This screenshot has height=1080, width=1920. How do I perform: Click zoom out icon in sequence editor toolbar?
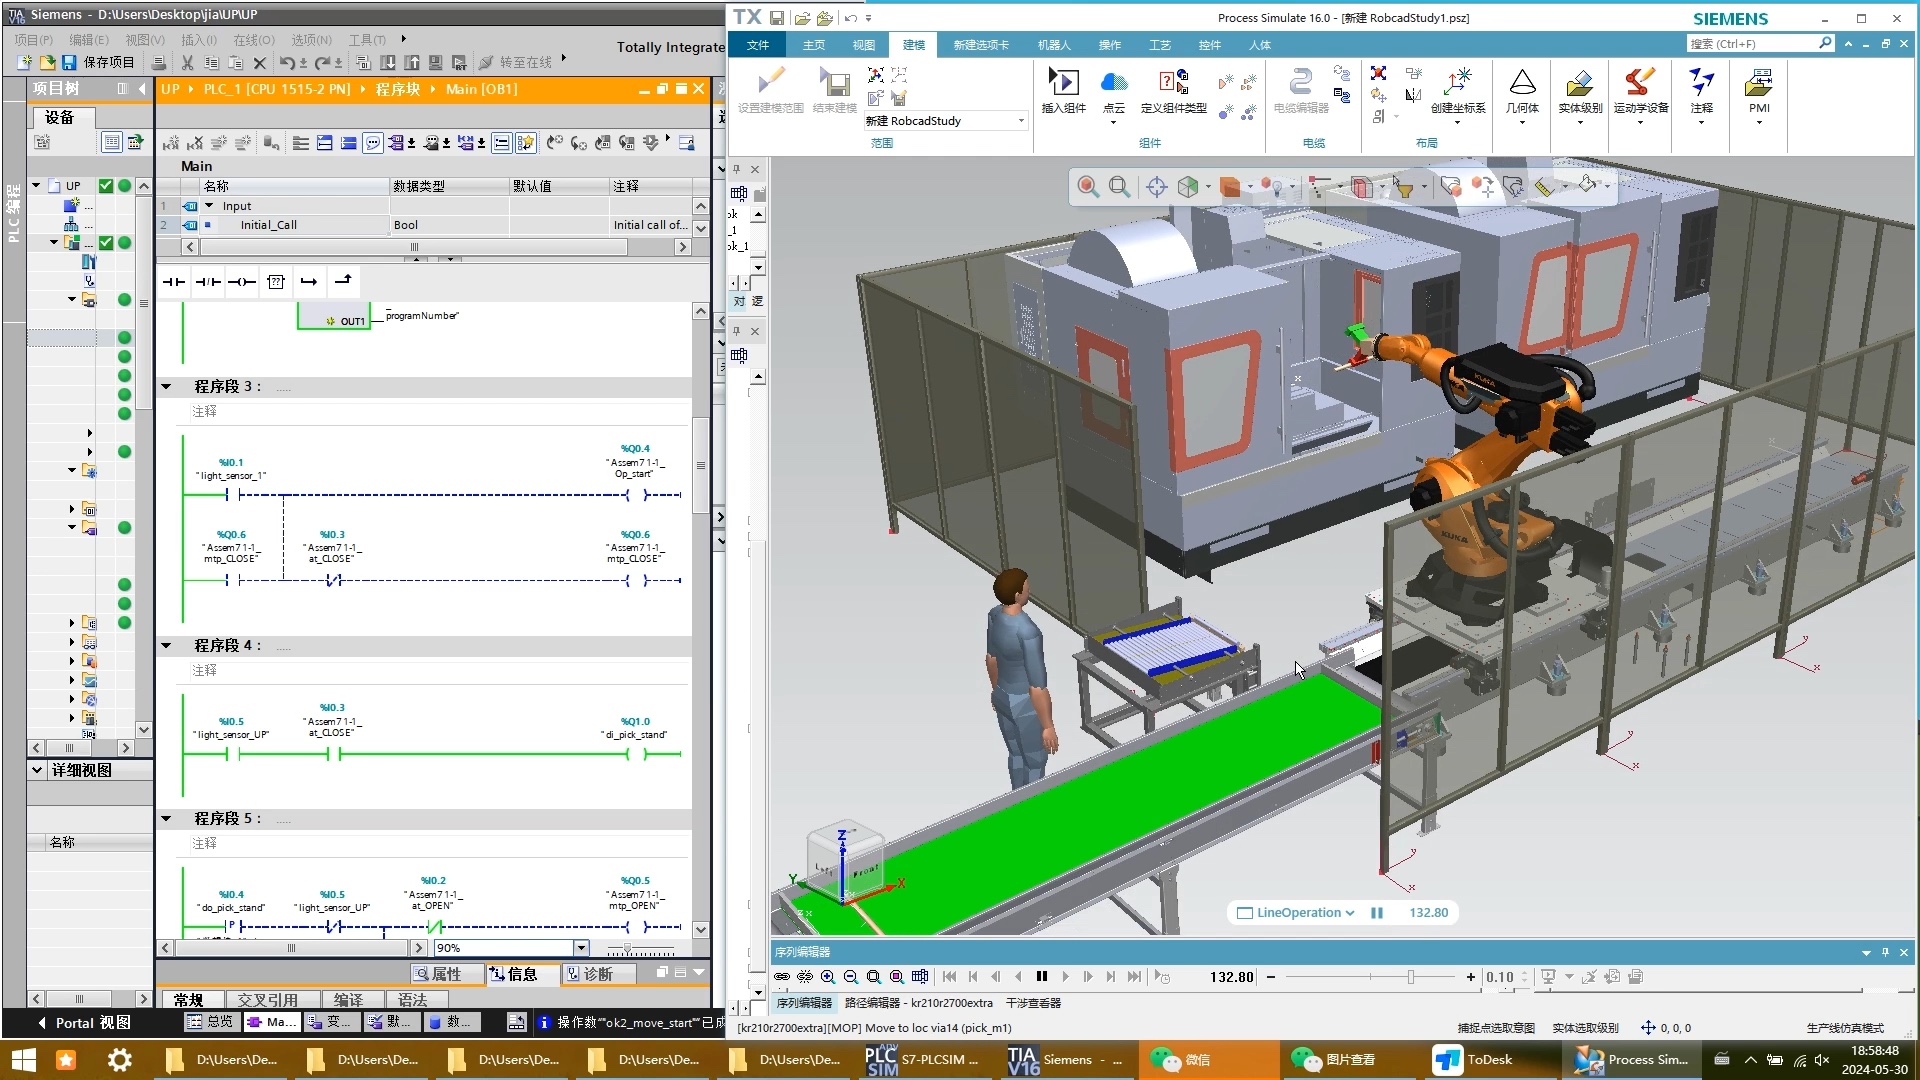click(x=851, y=977)
